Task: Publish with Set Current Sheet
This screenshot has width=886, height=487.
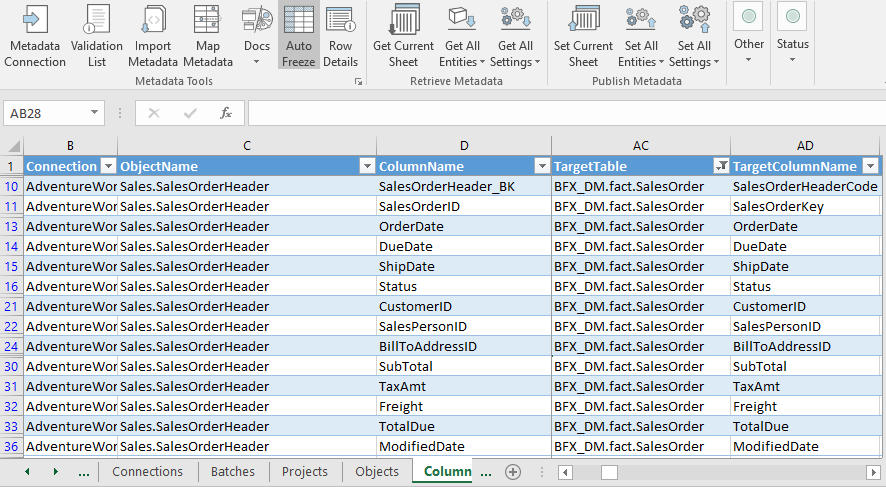Action: click(583, 36)
